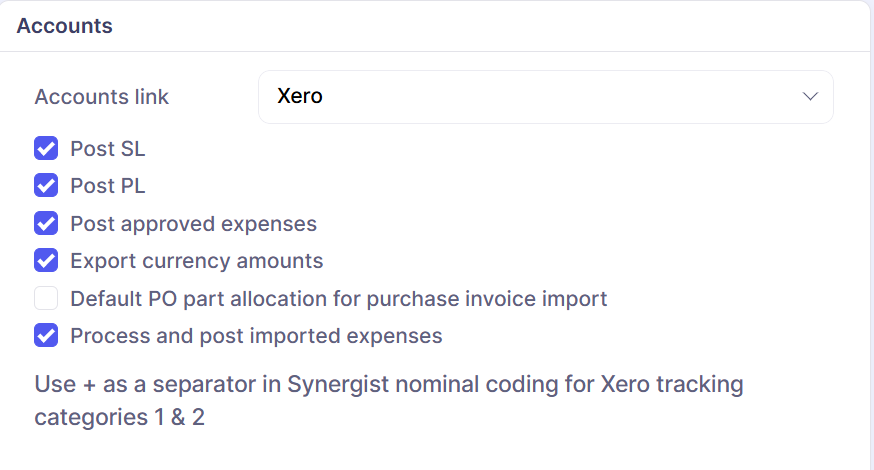
Task: Click the selected Xero value text
Action: coord(300,97)
